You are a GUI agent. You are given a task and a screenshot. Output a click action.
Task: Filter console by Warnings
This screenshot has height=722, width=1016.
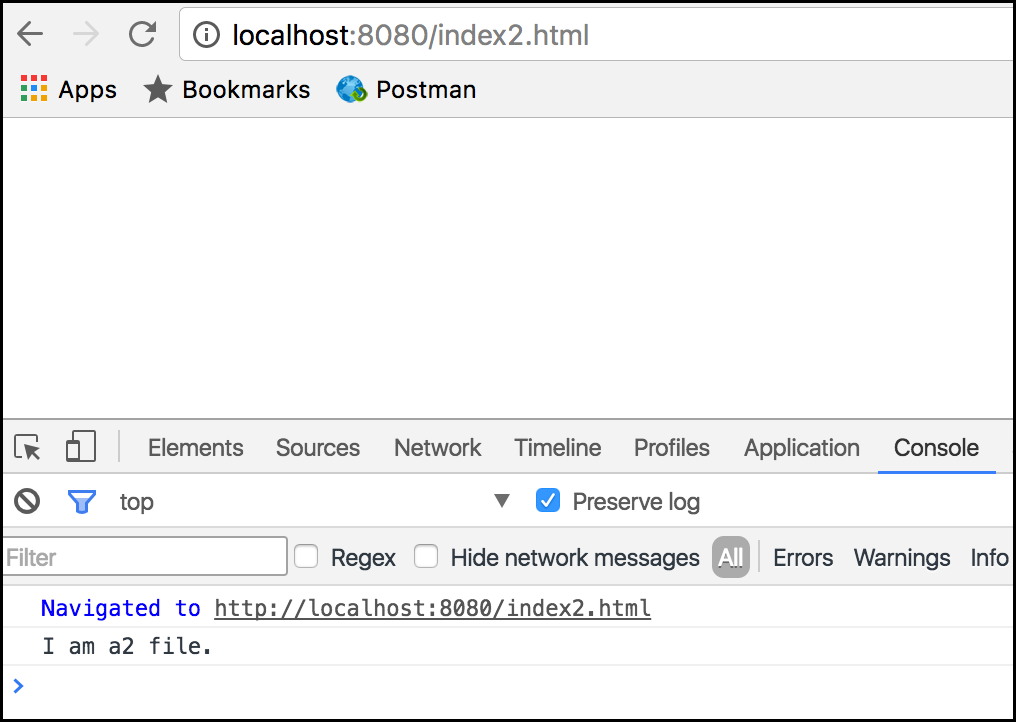901,558
